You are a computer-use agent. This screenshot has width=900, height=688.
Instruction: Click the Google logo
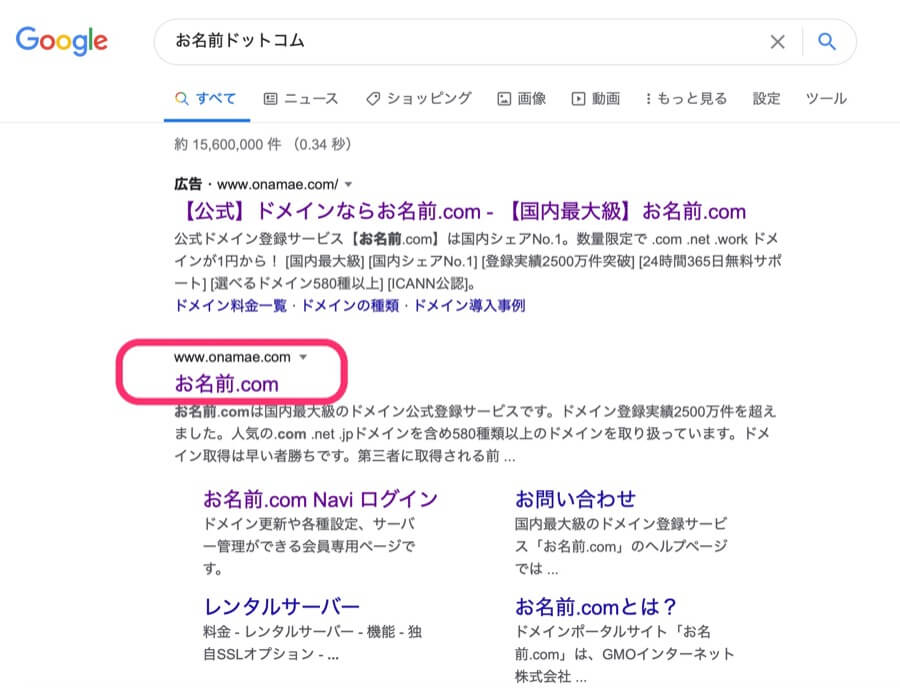(61, 41)
